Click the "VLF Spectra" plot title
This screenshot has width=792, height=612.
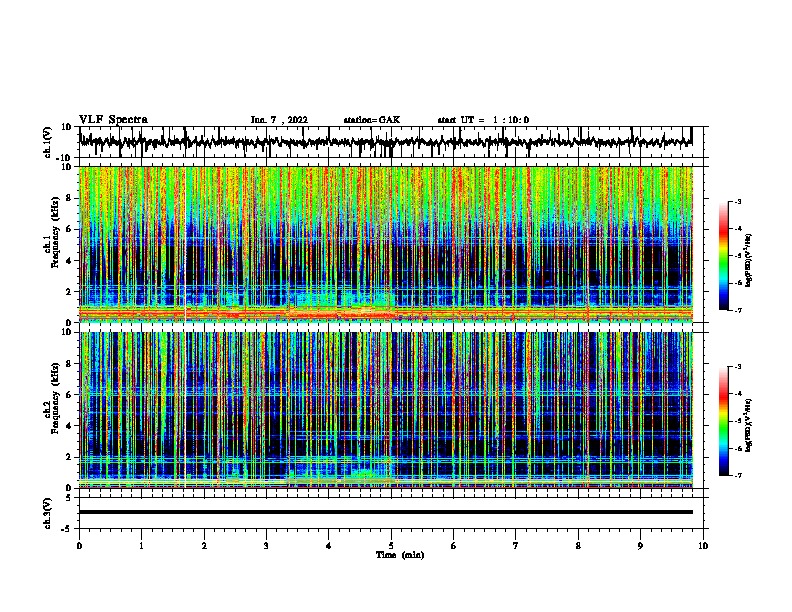[113, 120]
